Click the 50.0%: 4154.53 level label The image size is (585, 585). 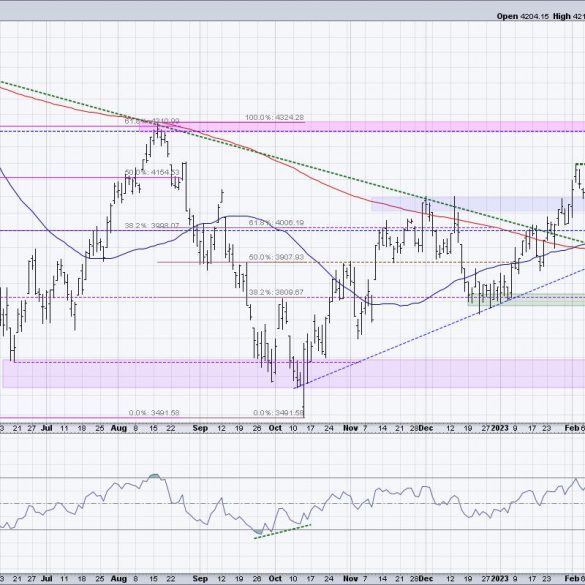click(152, 172)
